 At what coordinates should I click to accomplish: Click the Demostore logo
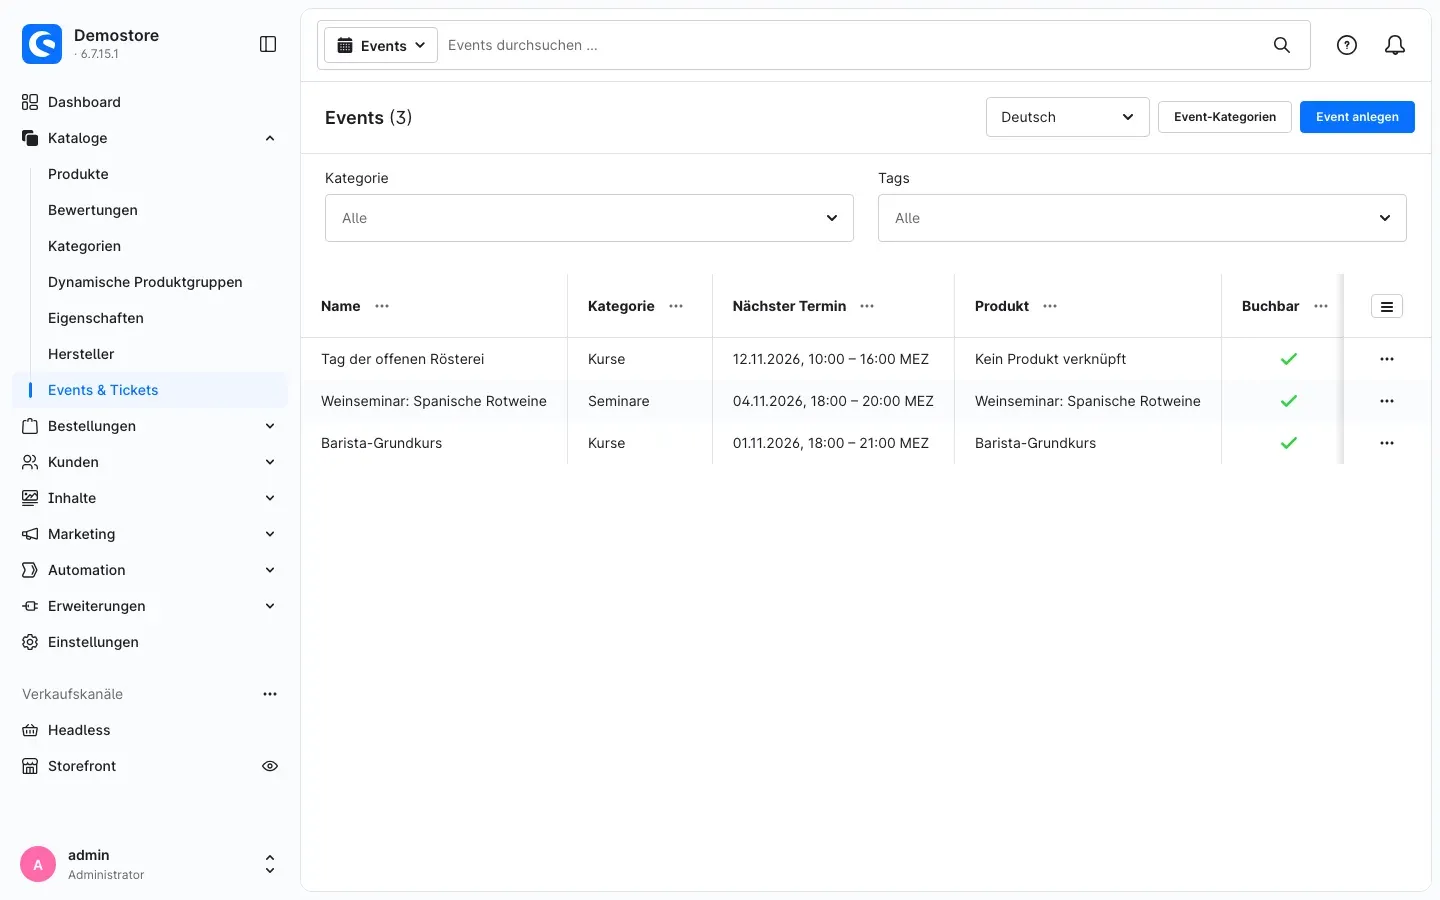pos(42,44)
